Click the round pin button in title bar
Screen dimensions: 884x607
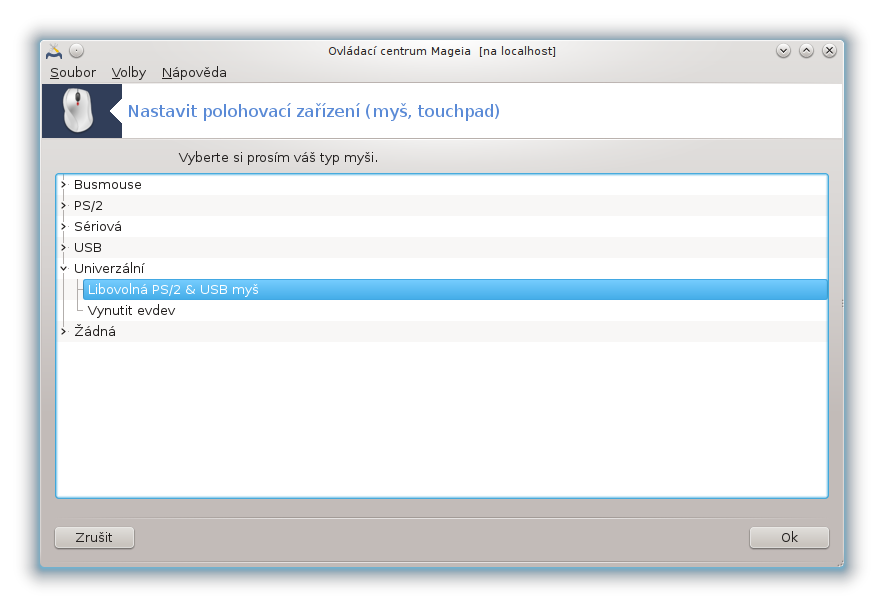[77, 51]
